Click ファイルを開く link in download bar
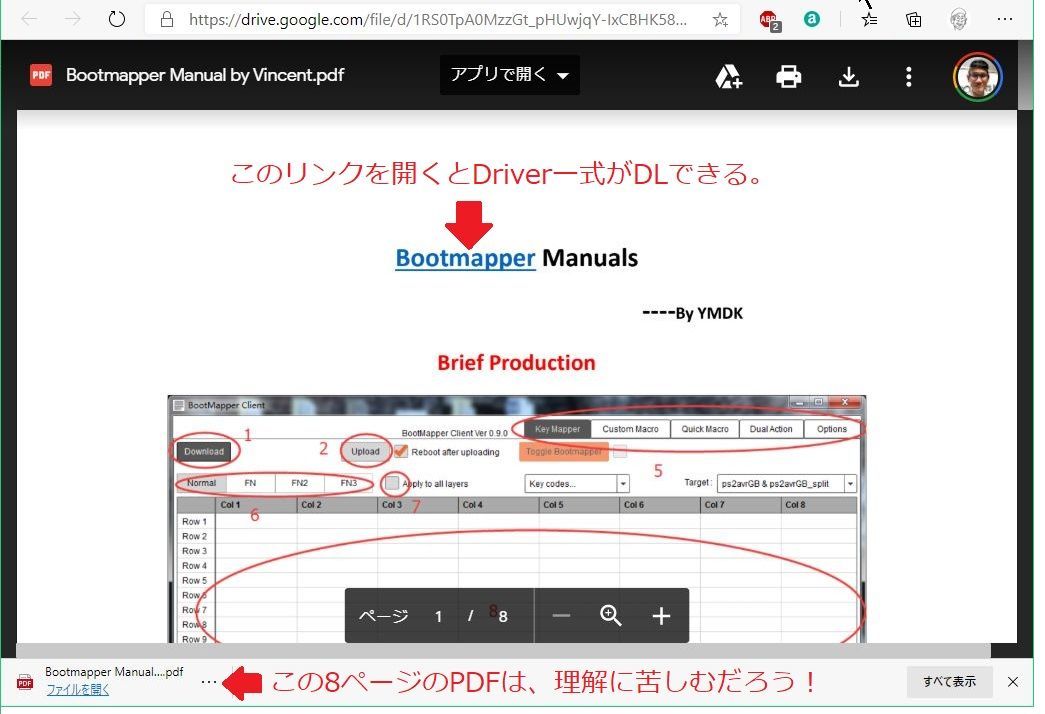This screenshot has height=714, width=1045. [x=77, y=690]
